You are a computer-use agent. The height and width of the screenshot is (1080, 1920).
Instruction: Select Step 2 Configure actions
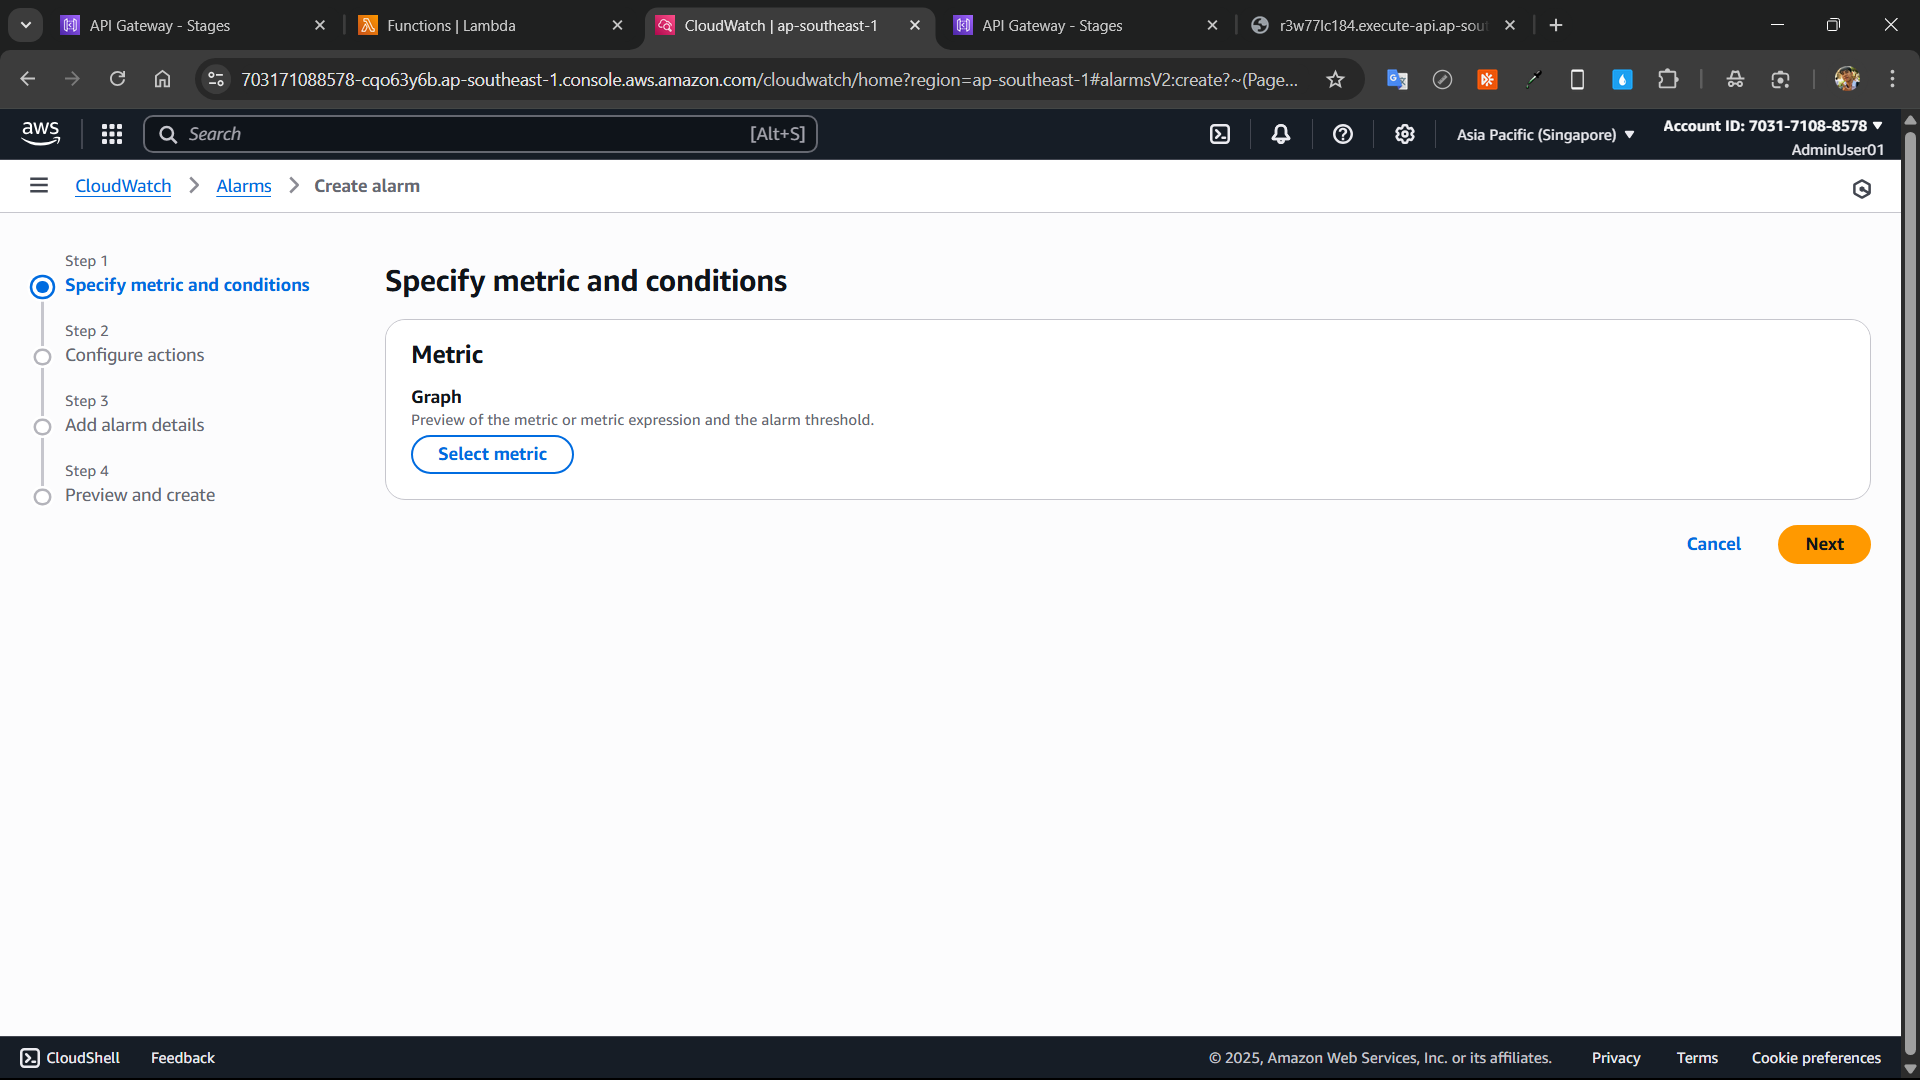click(134, 355)
